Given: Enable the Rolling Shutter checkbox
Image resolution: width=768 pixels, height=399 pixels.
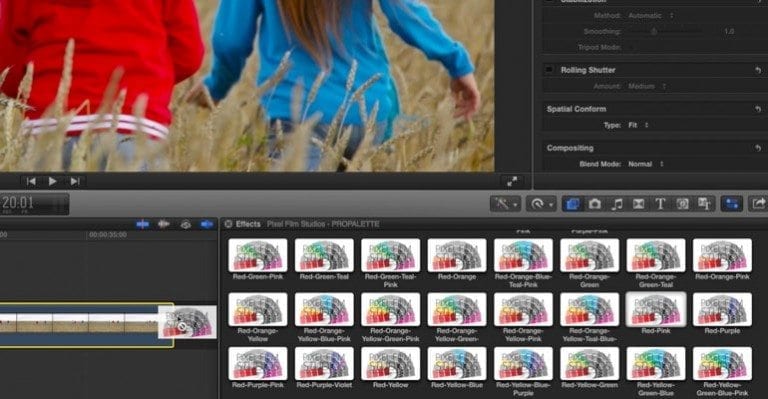Looking at the screenshot, I should pos(549,70).
